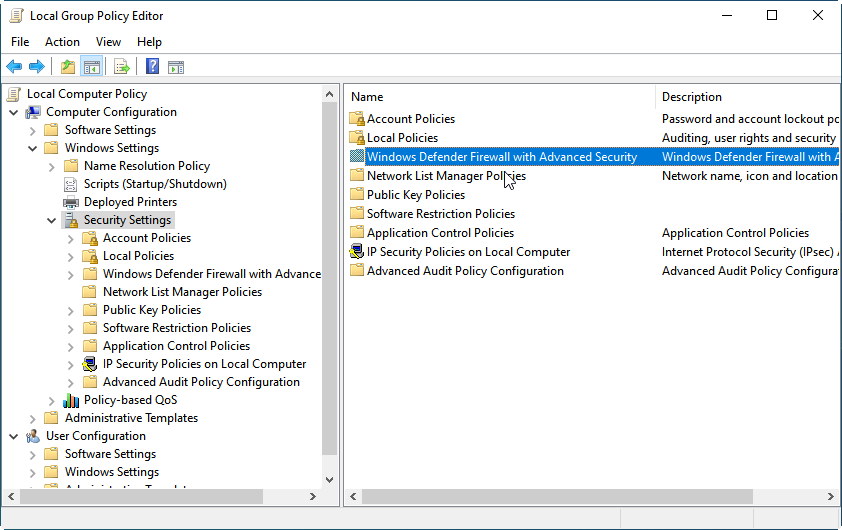This screenshot has width=842, height=530.
Task: Open Help via blue question mark icon
Action: pyautogui.click(x=152, y=67)
